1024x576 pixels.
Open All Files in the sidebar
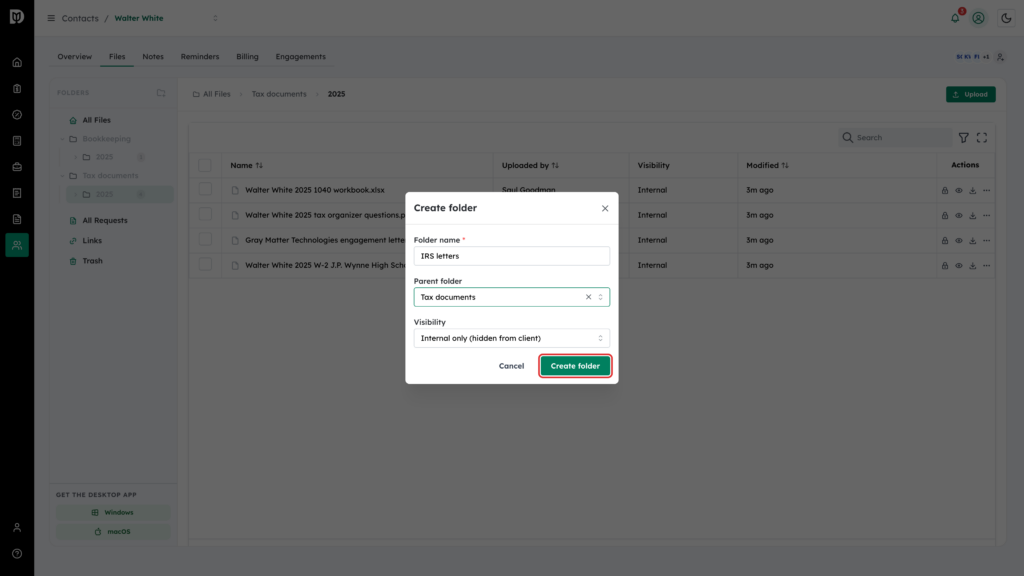[96, 120]
